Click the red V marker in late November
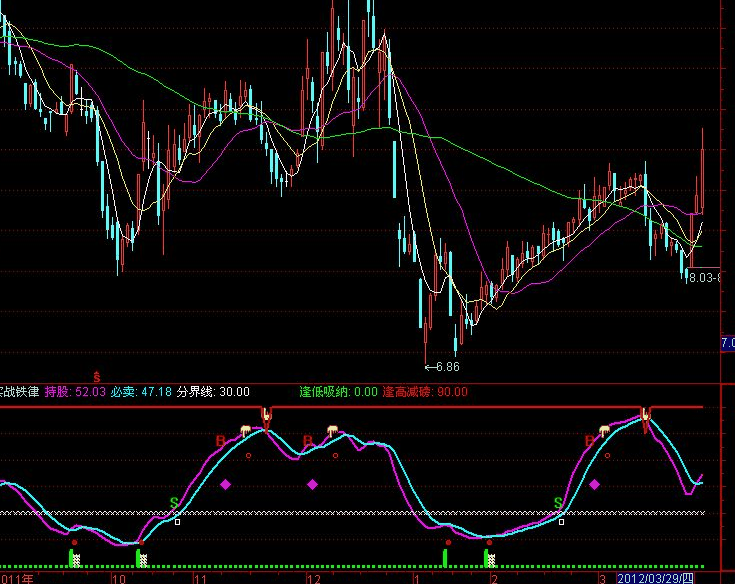Screen dimensions: 735x584 pos(266,419)
